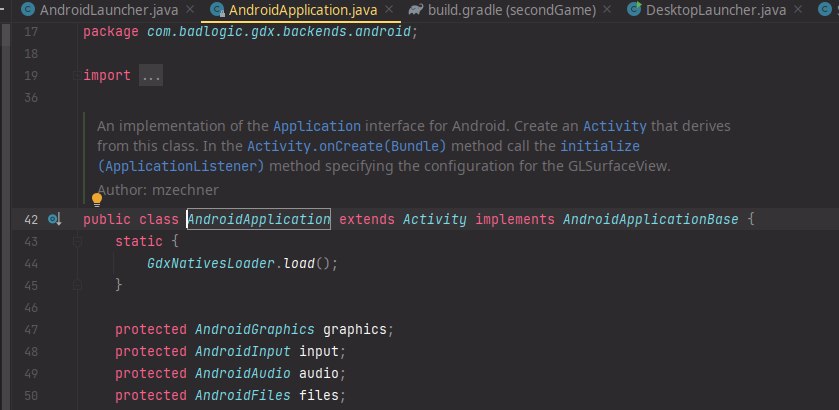Click the AndroidLauncher.java class file icon
The height and width of the screenshot is (410, 839).
(x=28, y=9)
